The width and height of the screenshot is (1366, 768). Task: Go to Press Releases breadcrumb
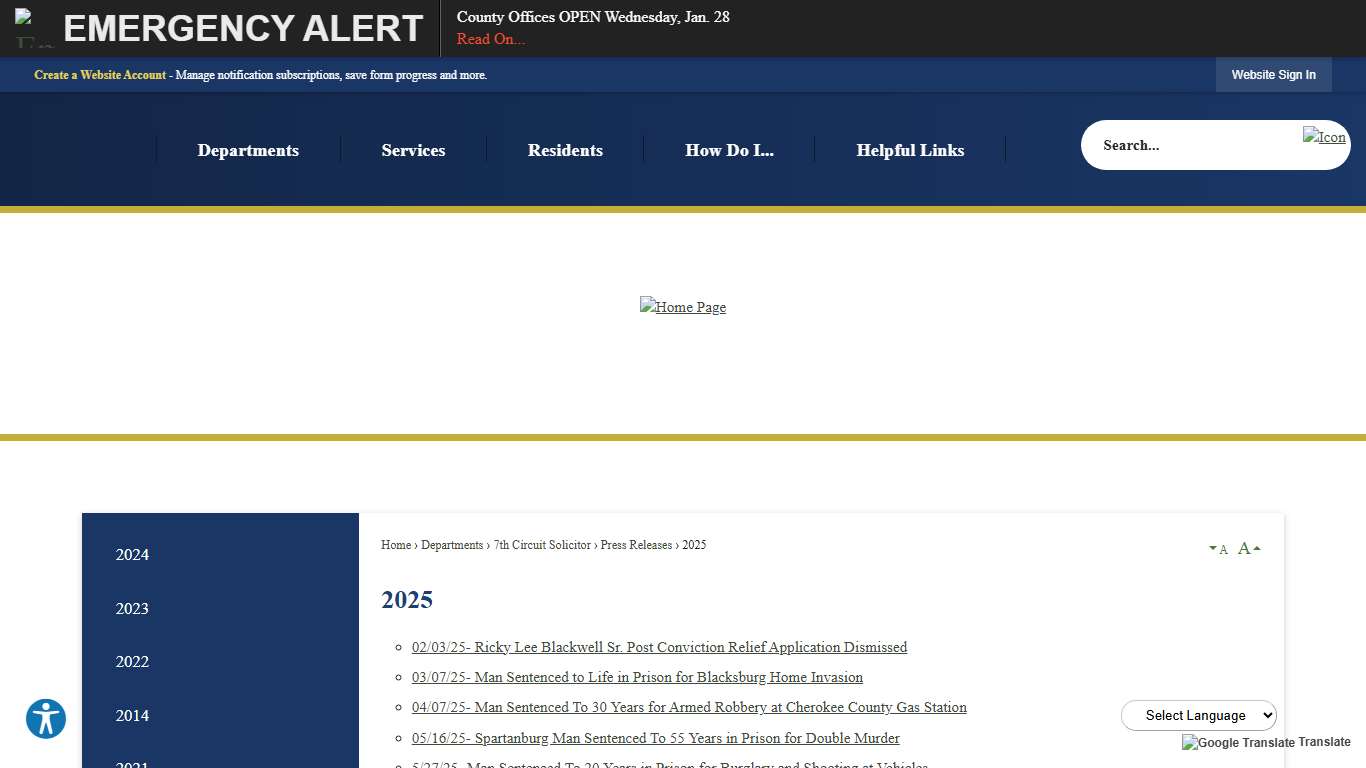click(x=636, y=545)
